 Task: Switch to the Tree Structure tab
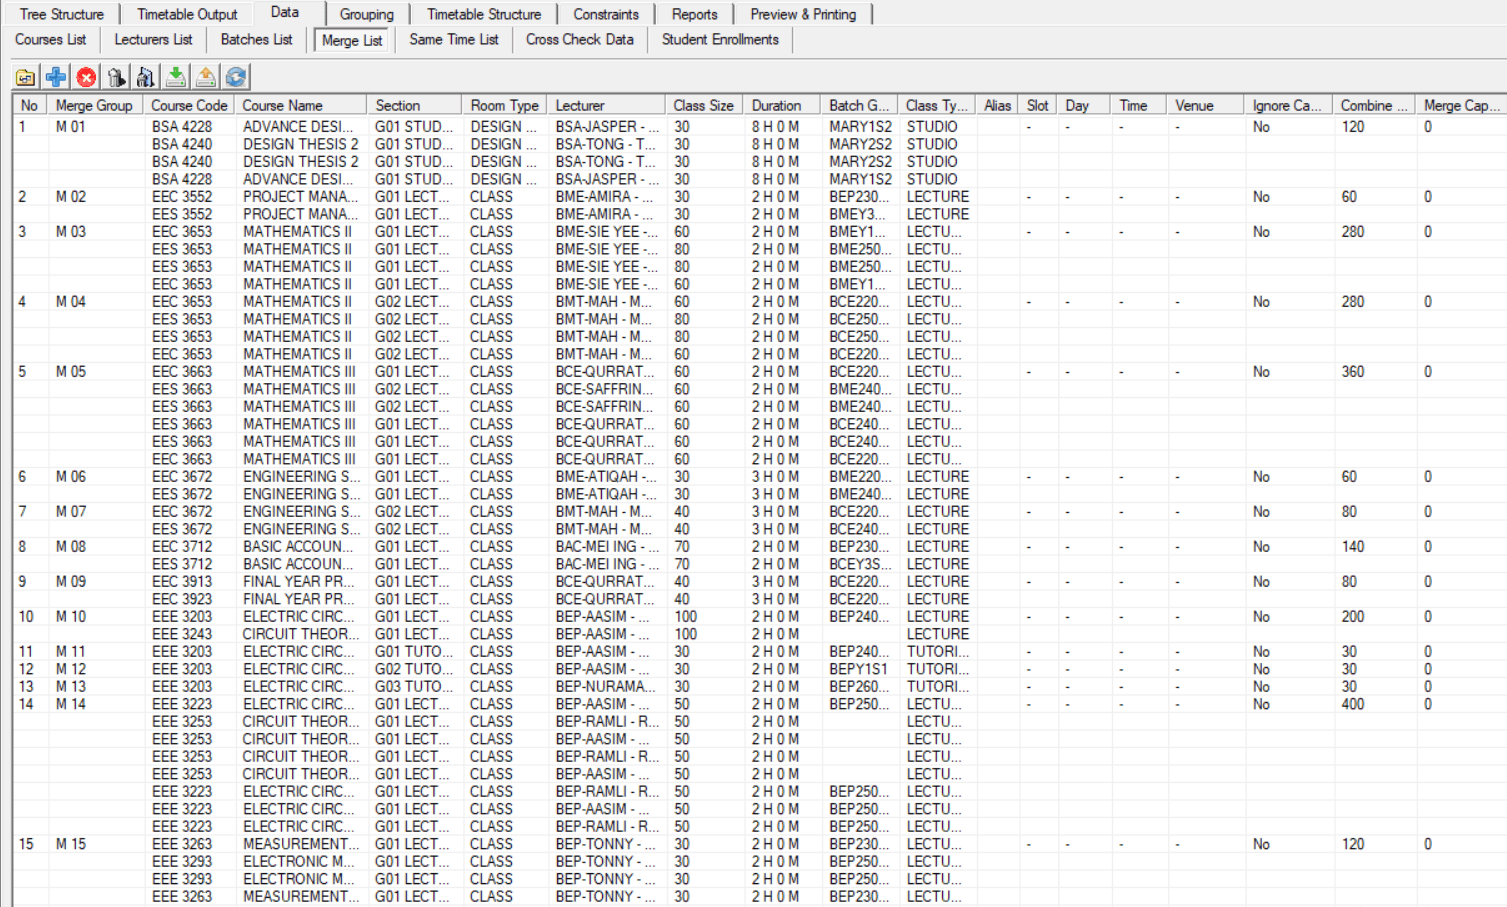tap(61, 14)
